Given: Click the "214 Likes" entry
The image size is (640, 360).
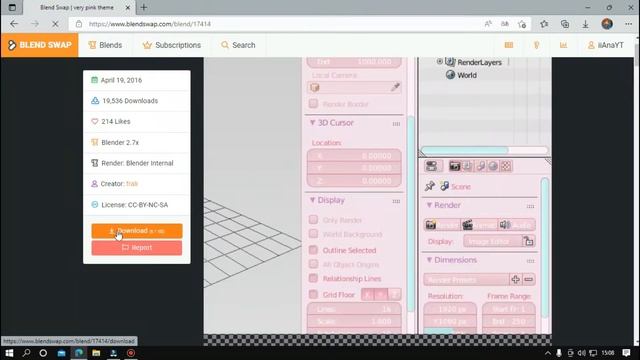Looking at the screenshot, I should coord(116,122).
